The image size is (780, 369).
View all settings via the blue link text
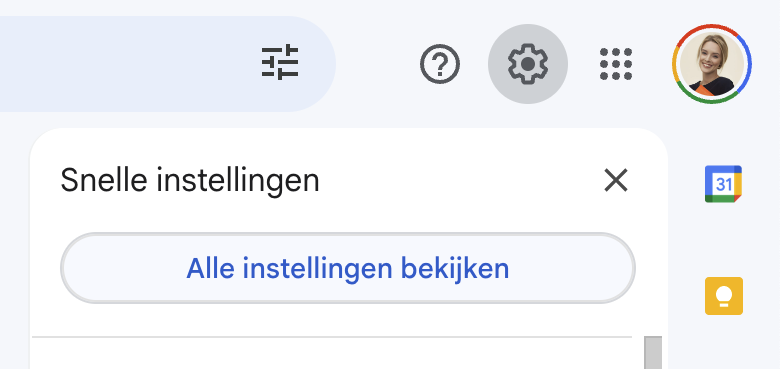[348, 269]
